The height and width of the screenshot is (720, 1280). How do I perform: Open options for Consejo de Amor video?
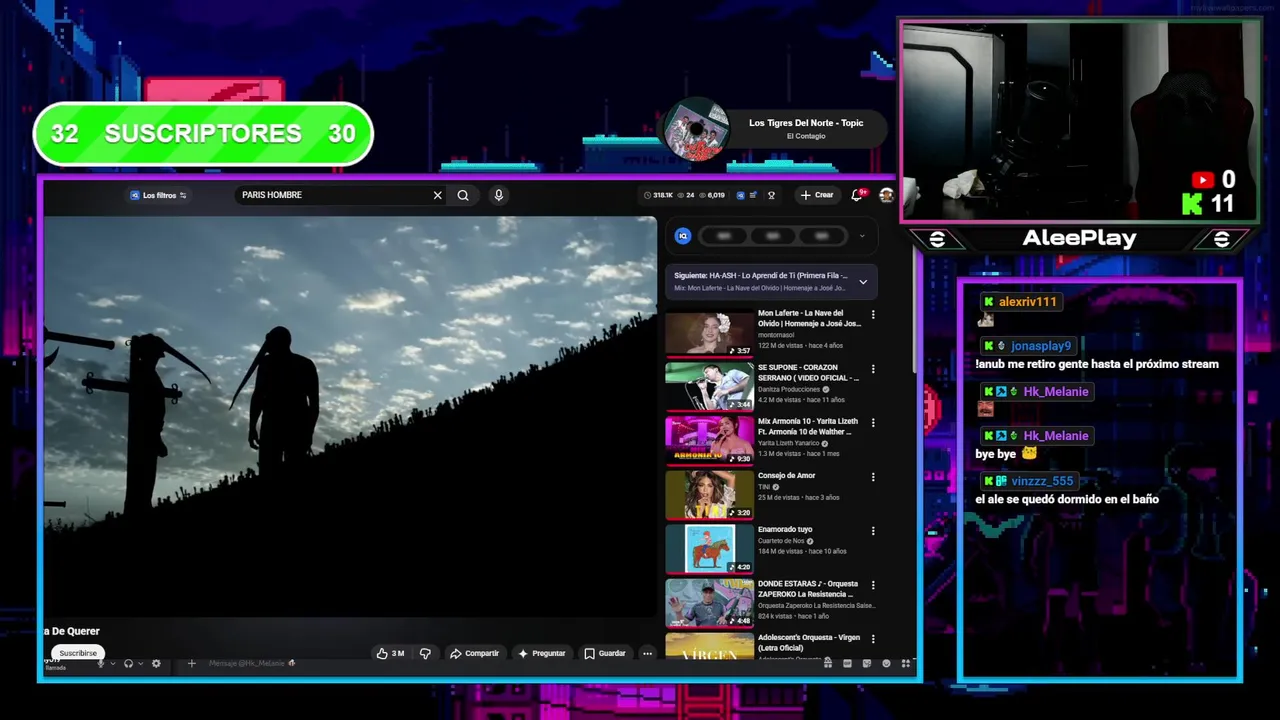tap(873, 476)
